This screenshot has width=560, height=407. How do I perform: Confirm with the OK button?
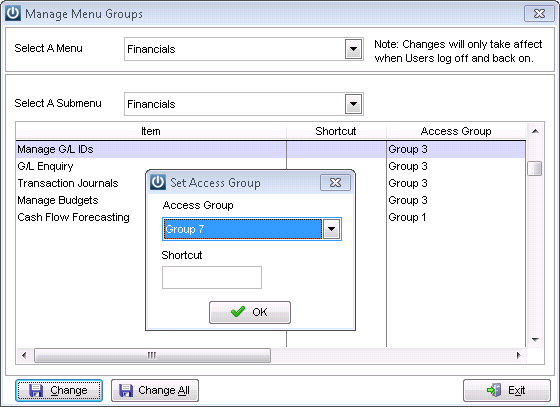click(x=250, y=312)
